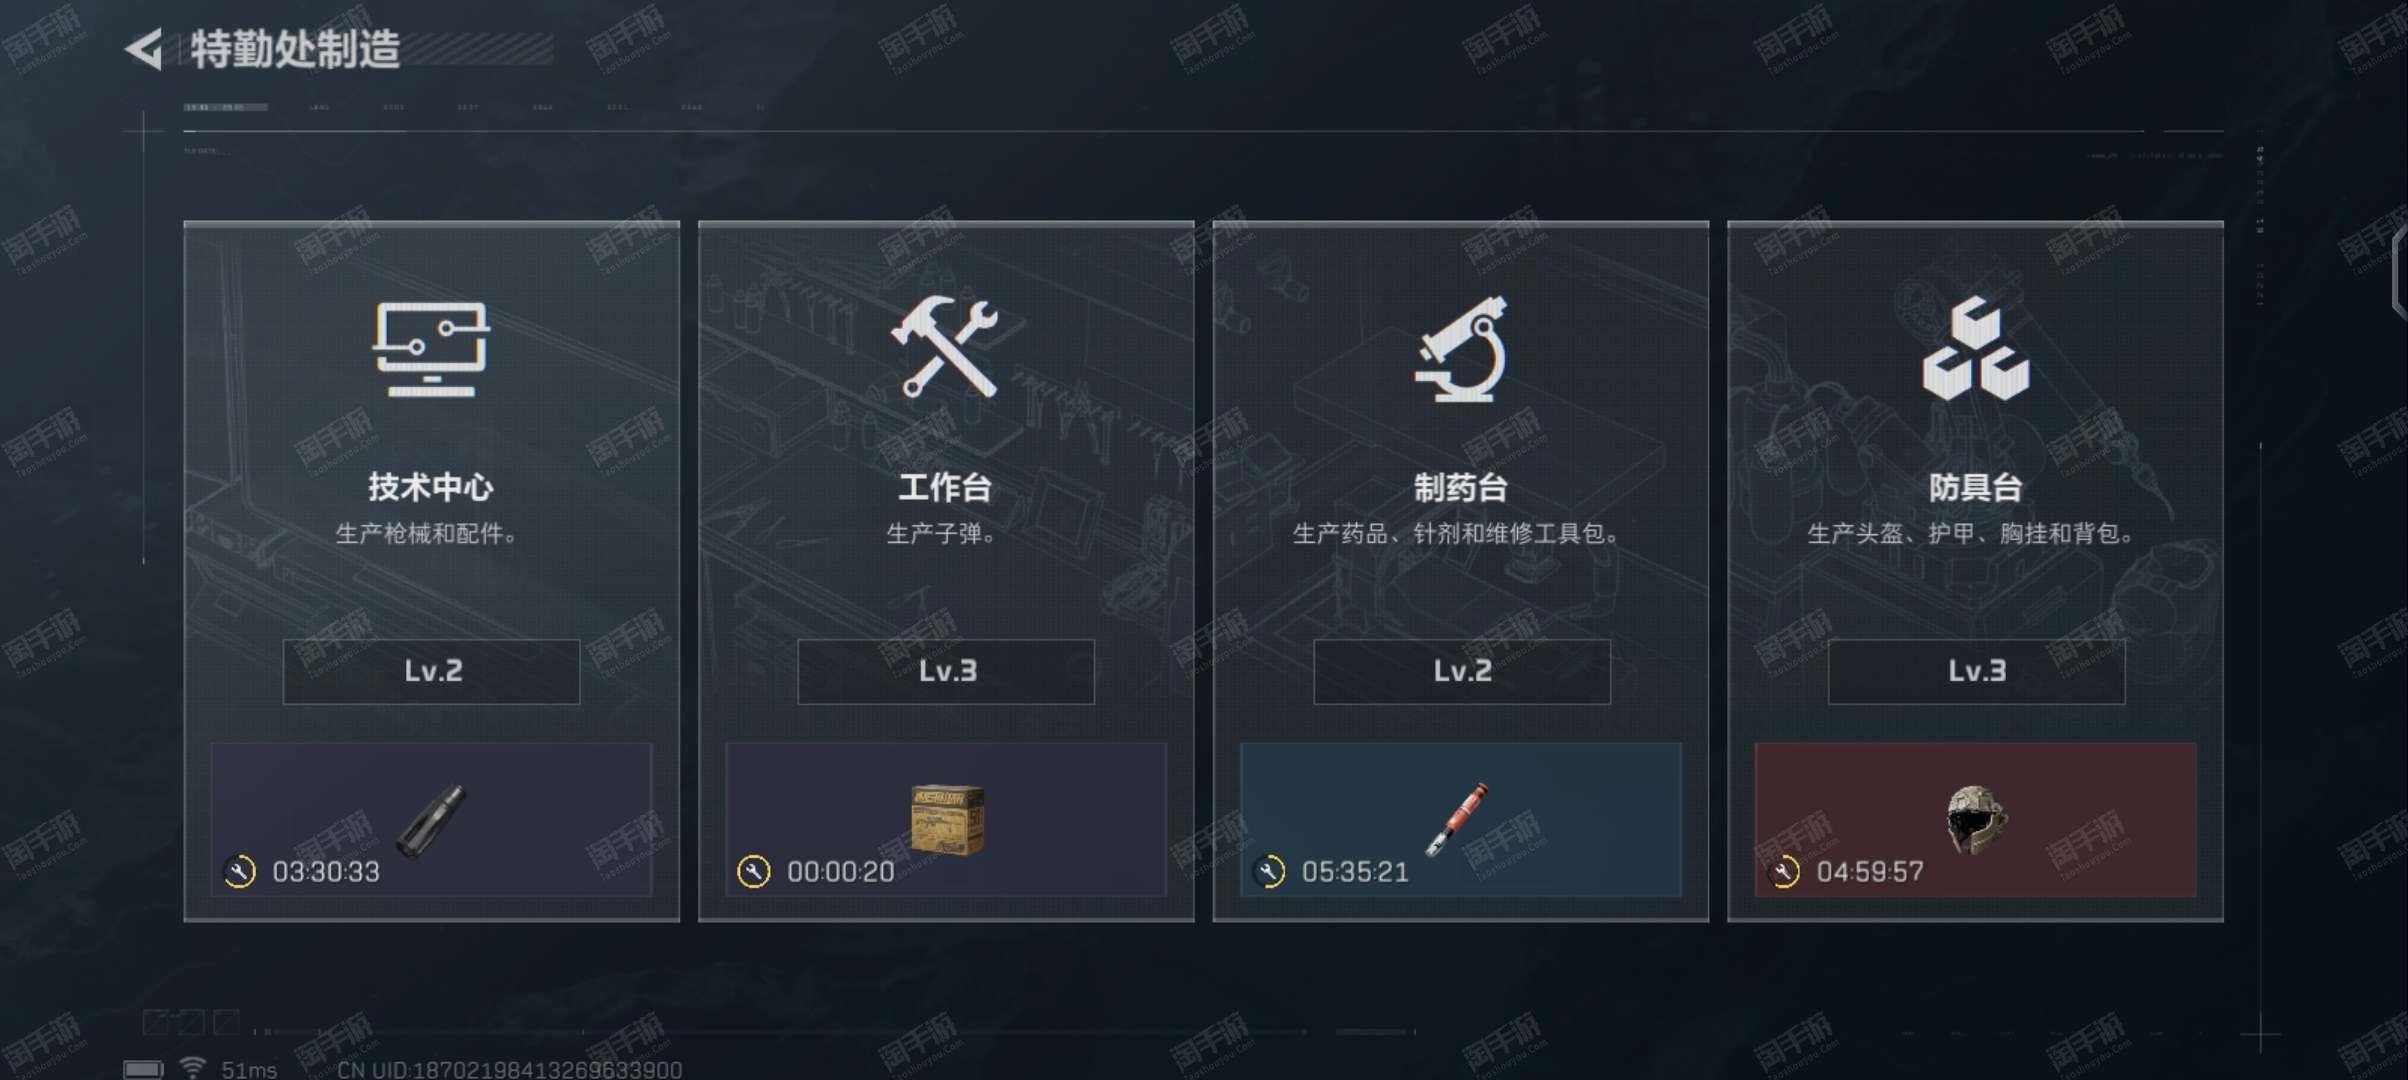This screenshot has height=1080, width=2408.
Task: Click the clock icon beside 05:35:21
Action: [x=1269, y=871]
